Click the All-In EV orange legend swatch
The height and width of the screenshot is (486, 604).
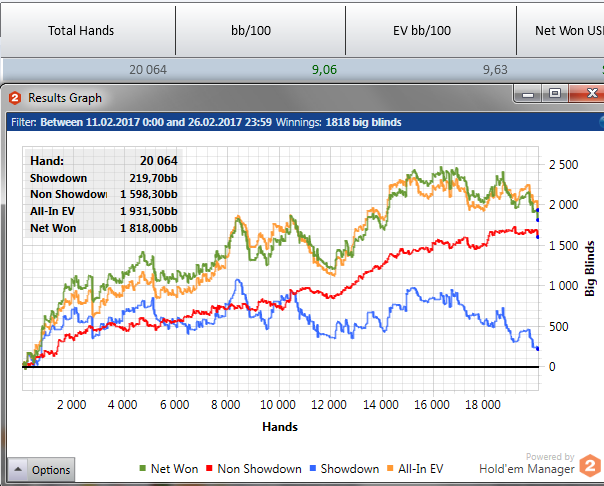click(x=390, y=468)
